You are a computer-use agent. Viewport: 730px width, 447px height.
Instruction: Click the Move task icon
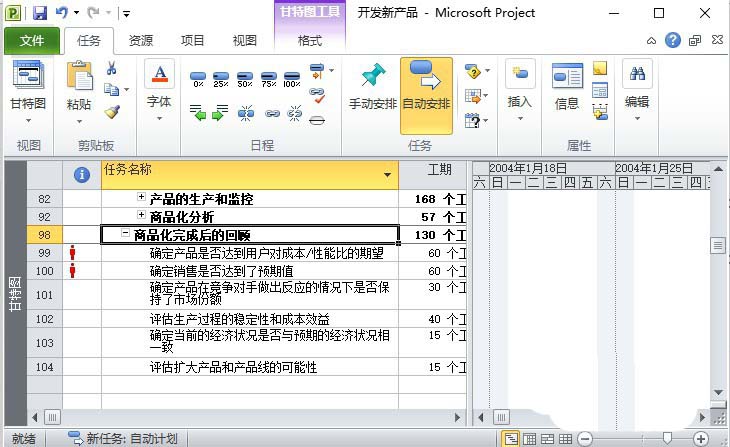click(473, 96)
